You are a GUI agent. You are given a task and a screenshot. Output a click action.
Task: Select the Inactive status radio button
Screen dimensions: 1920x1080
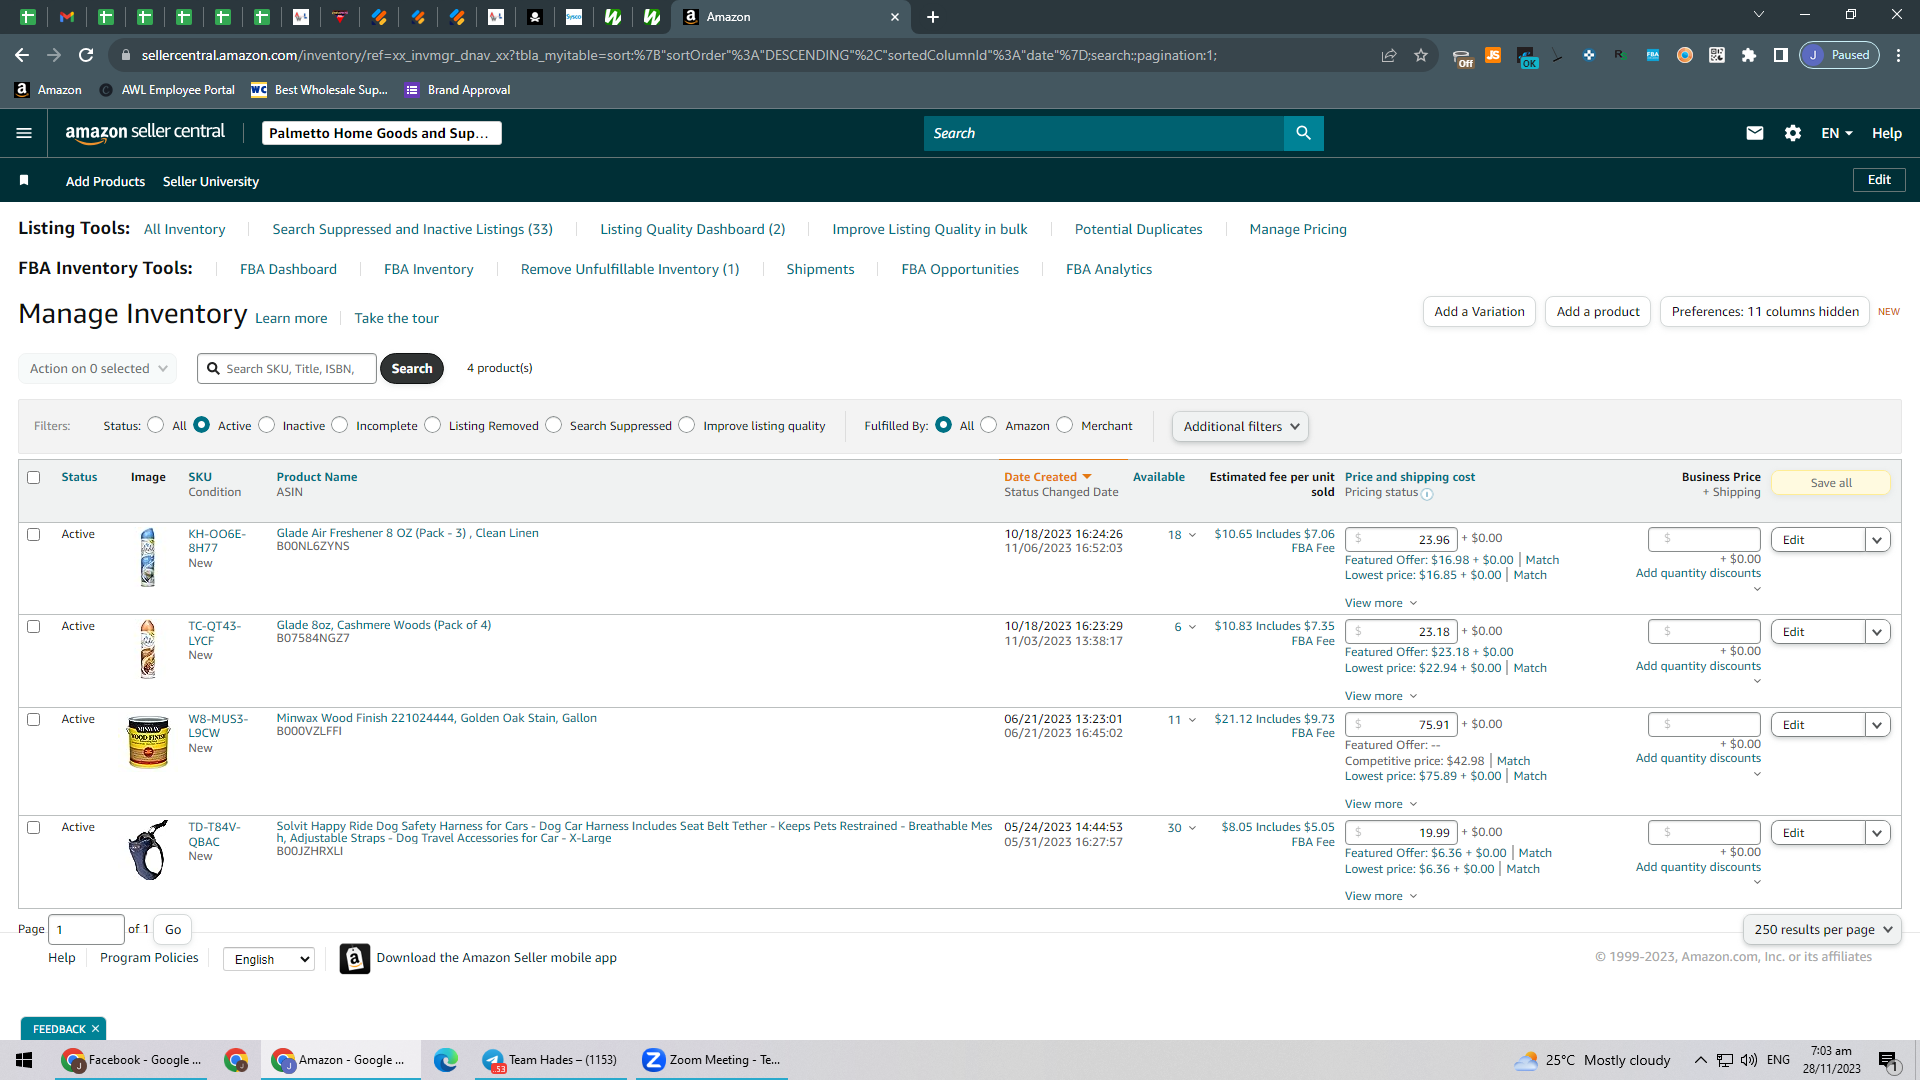(x=266, y=425)
